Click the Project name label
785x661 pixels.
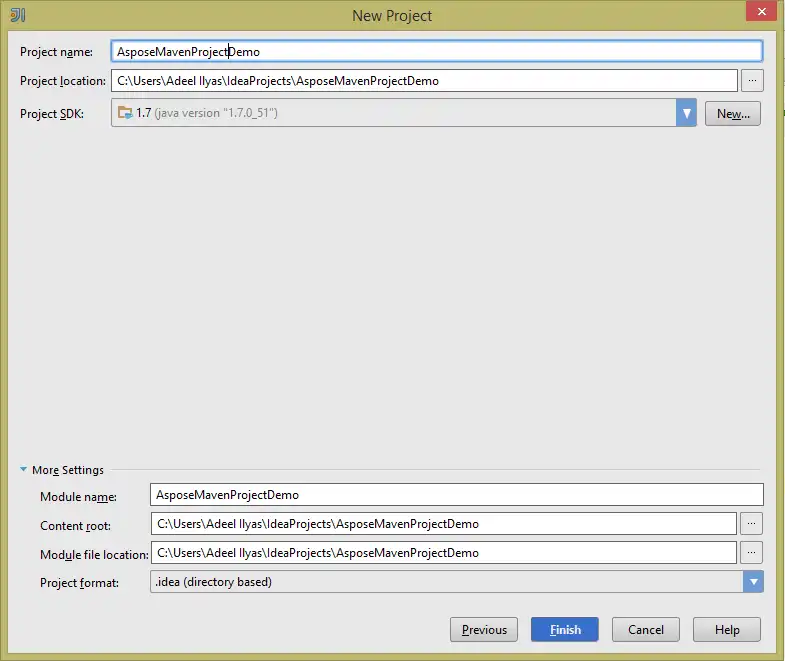(57, 52)
